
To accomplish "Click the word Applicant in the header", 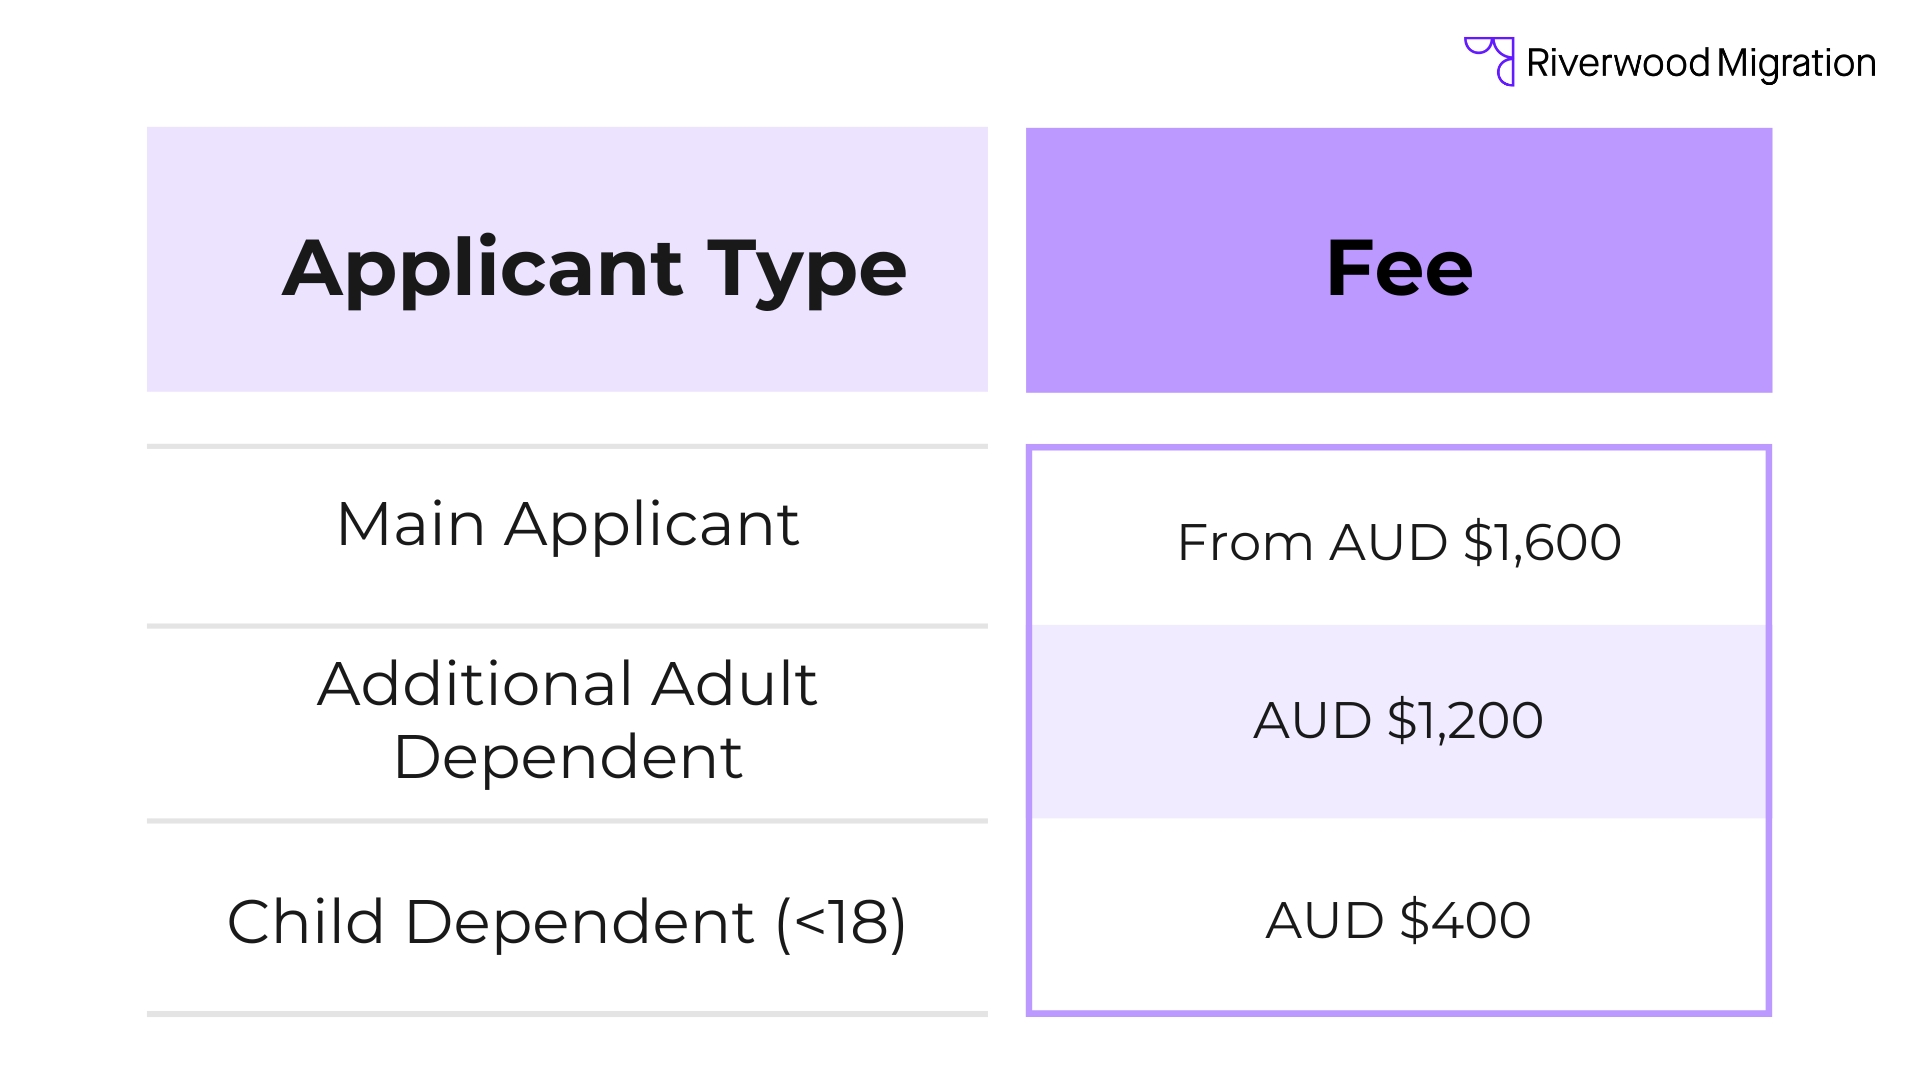I will coord(483,272).
